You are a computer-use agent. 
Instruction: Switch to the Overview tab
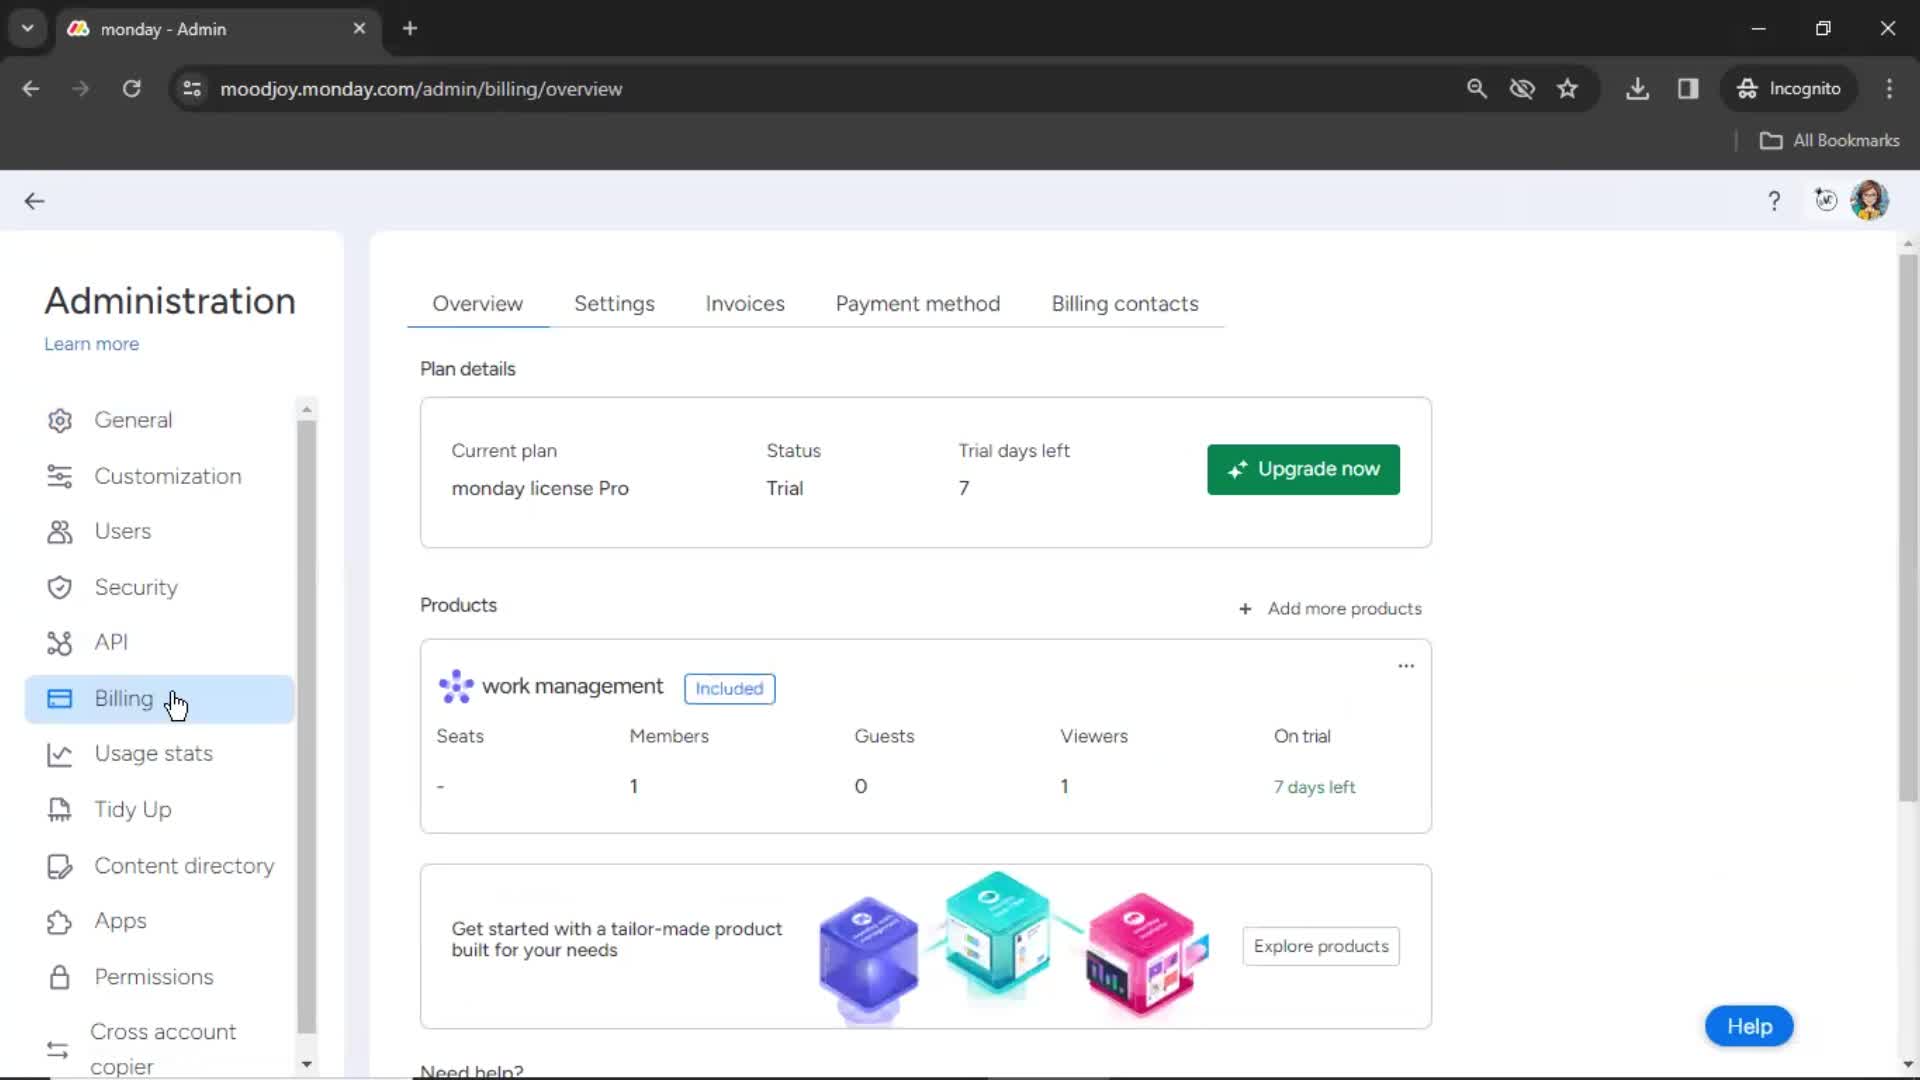point(477,304)
